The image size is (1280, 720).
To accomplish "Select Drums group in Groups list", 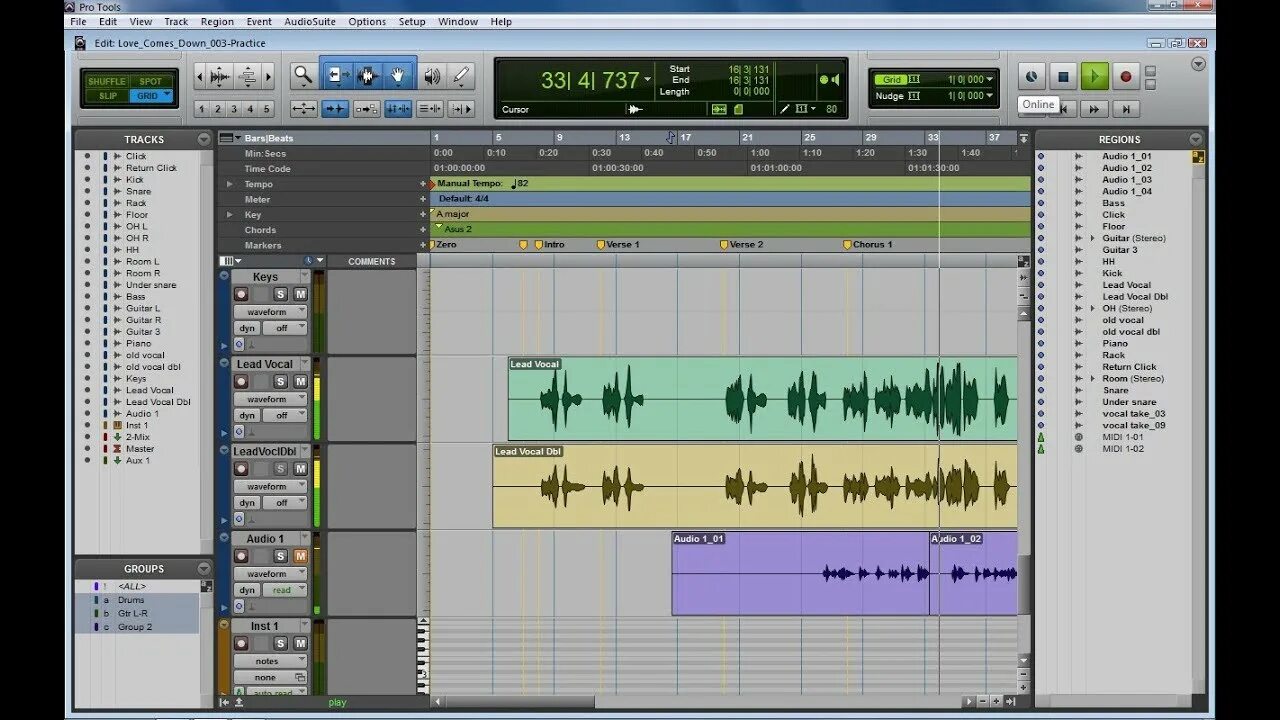I will click(x=131, y=600).
